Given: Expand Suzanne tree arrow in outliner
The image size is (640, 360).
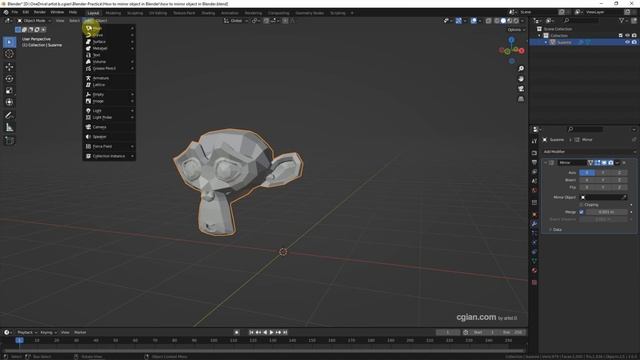Looking at the screenshot, I should click(x=546, y=42).
